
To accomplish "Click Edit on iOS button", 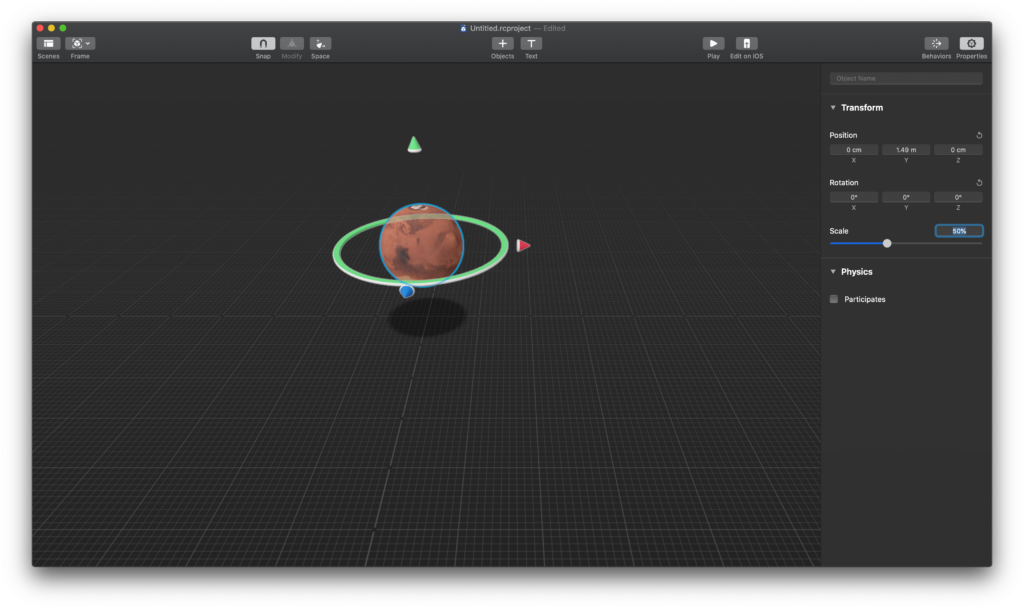I will [746, 44].
